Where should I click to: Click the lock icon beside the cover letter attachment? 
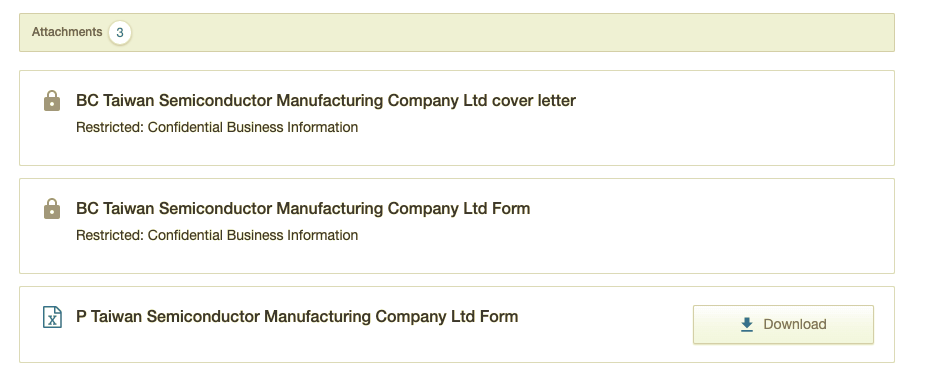[x=52, y=100]
